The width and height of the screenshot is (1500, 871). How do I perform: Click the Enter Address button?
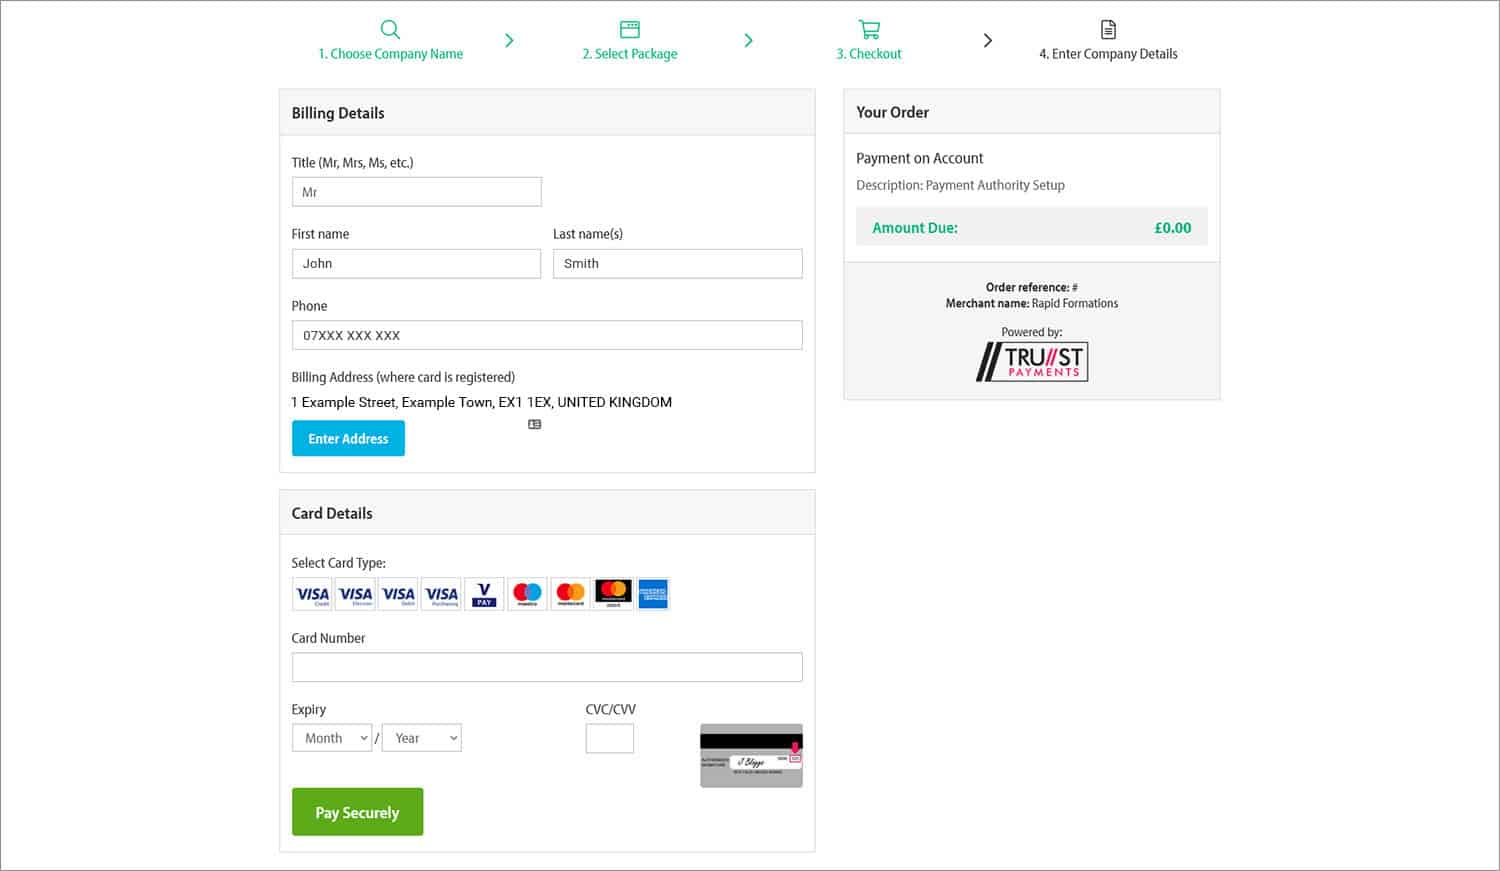pyautogui.click(x=348, y=438)
